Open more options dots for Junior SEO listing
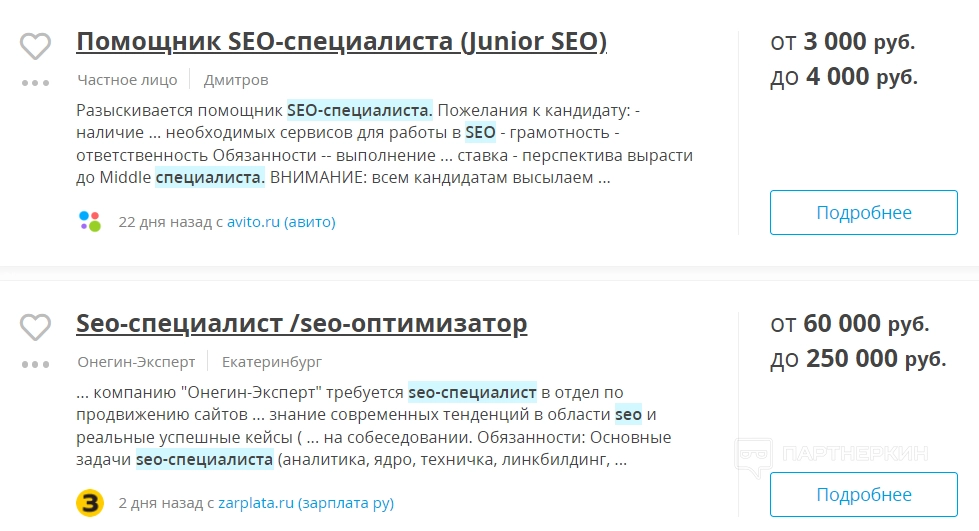 [x=36, y=83]
